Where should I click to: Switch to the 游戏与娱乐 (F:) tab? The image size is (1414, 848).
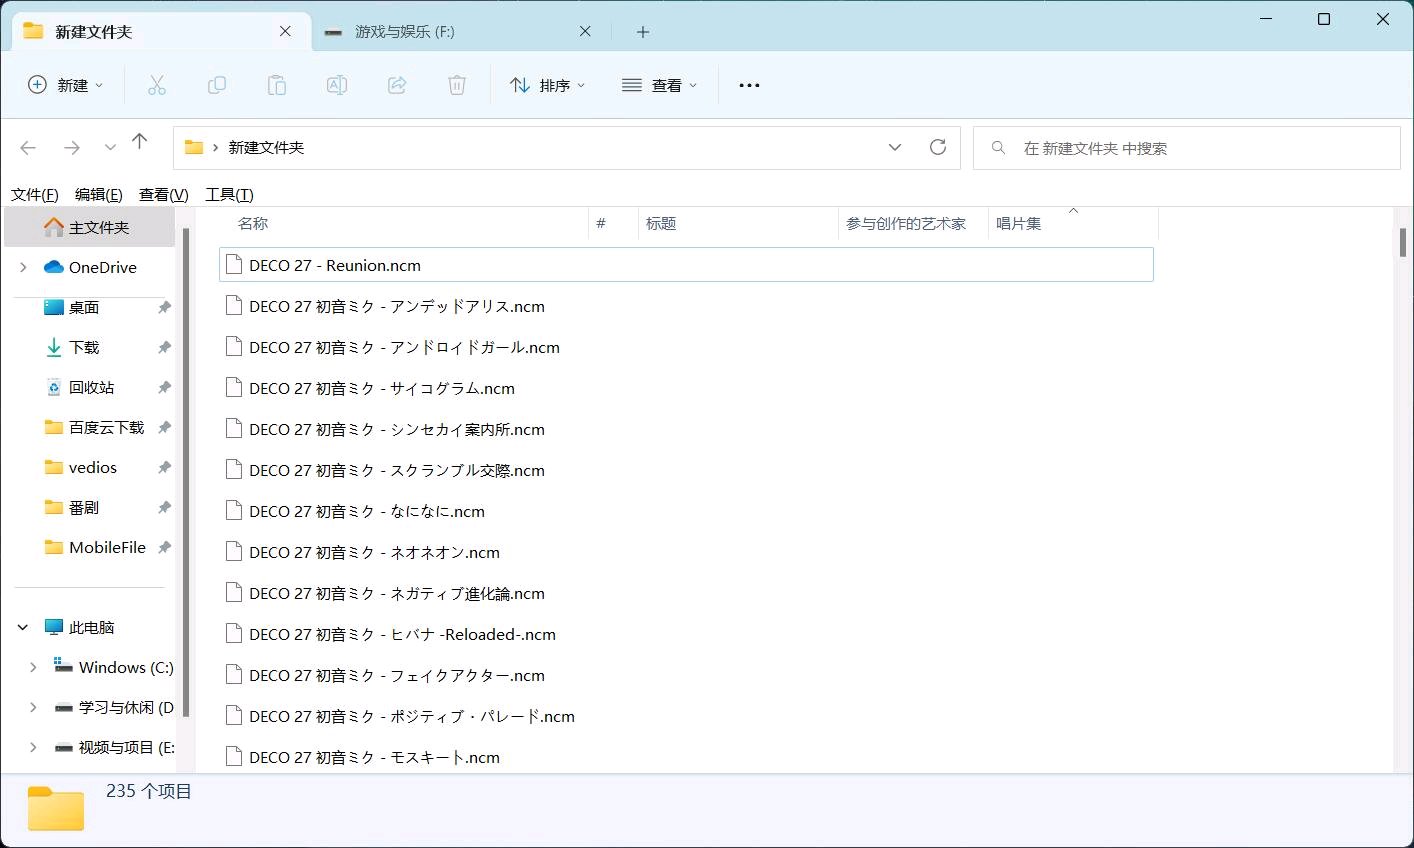(x=460, y=31)
